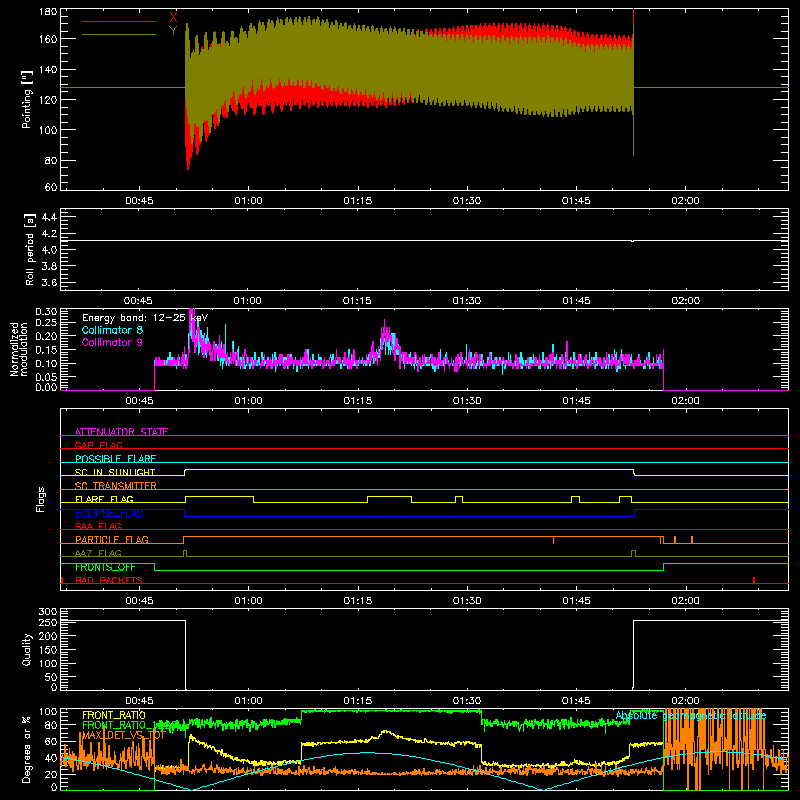
Task: Select the Roll period axis title
Action: 30,249
